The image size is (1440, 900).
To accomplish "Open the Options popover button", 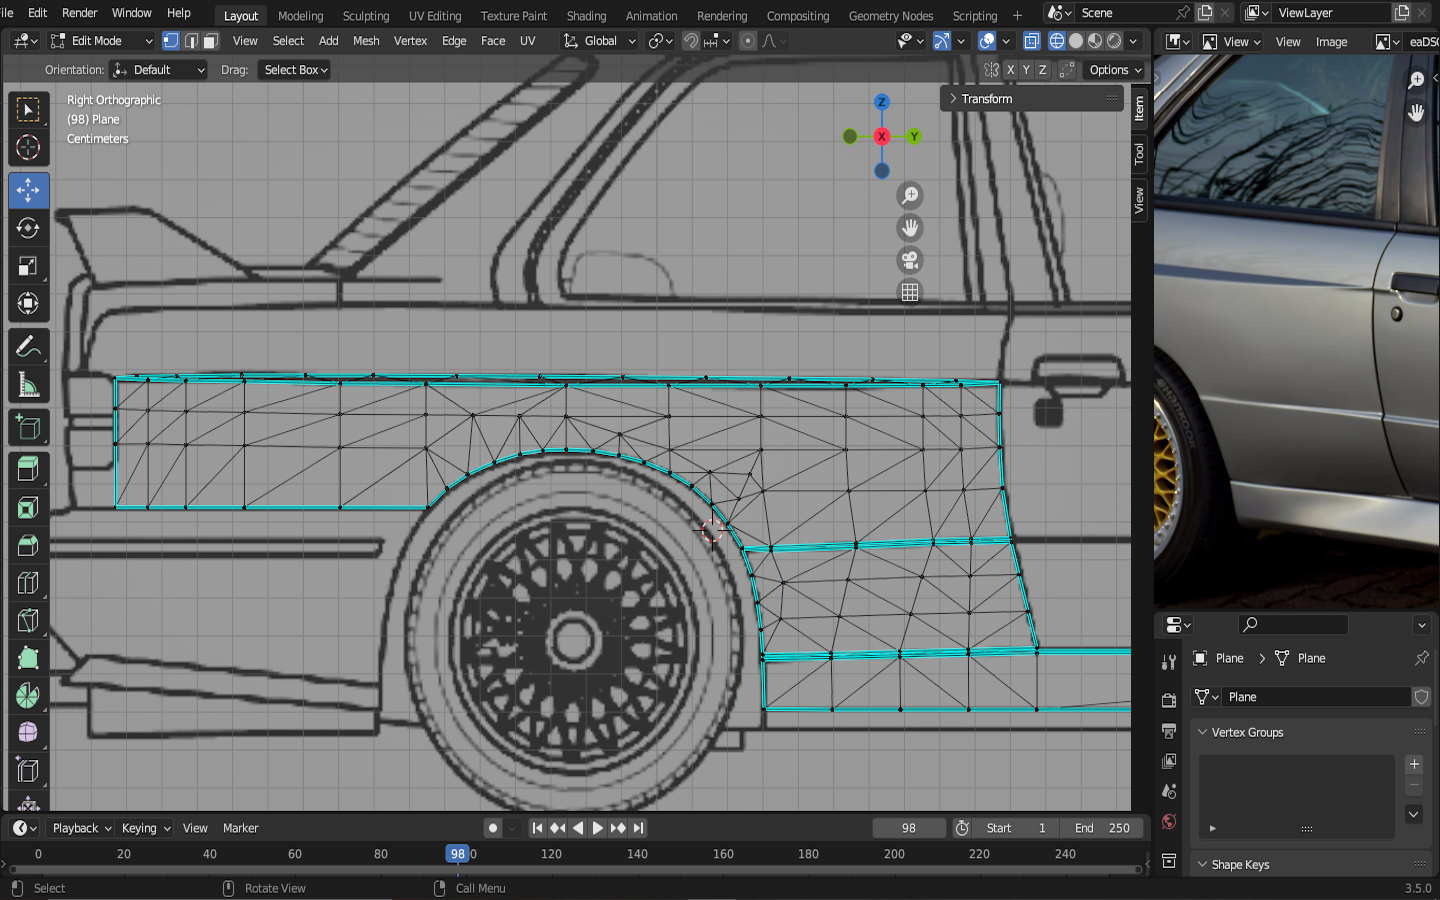I will [x=1114, y=70].
